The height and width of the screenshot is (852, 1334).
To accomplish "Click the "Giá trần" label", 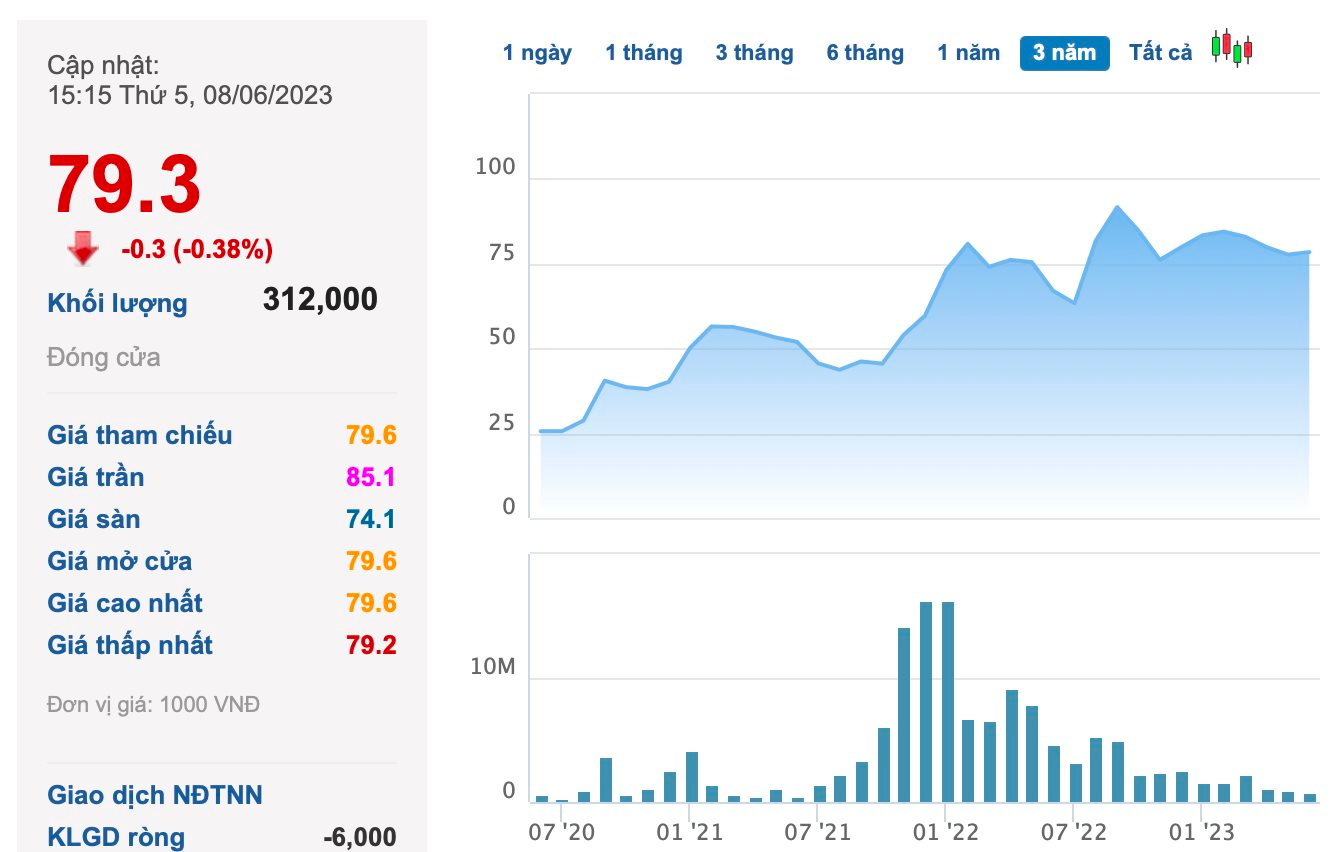I will click(x=96, y=477).
